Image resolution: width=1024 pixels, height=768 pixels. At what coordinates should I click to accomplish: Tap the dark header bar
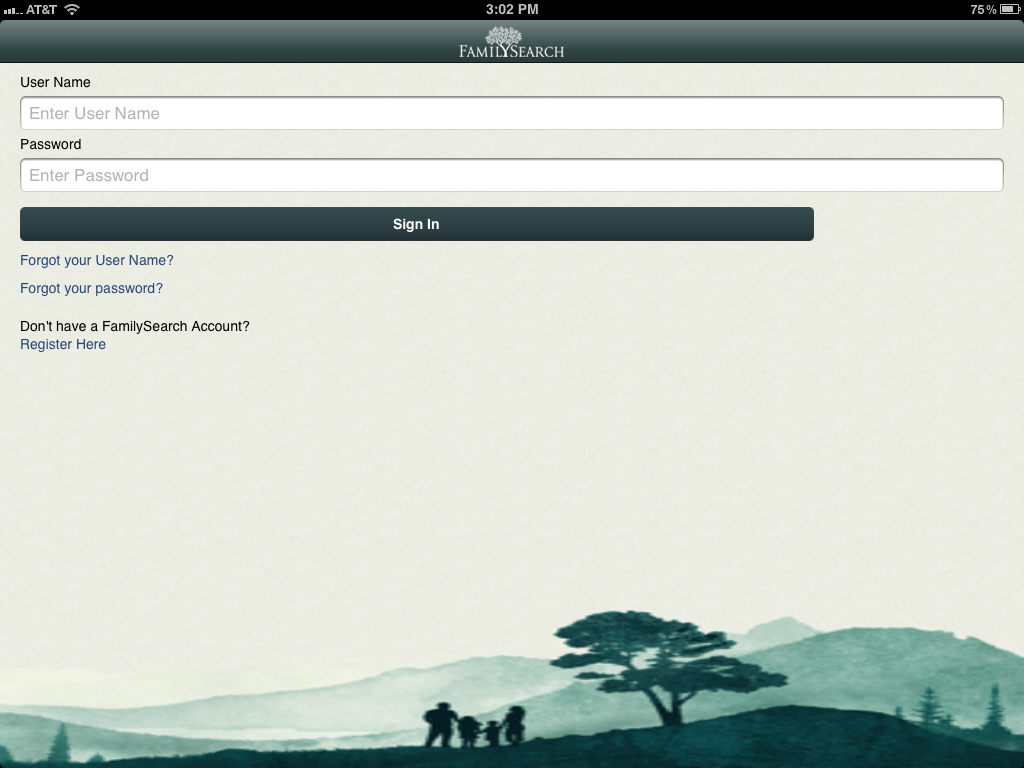click(200, 43)
